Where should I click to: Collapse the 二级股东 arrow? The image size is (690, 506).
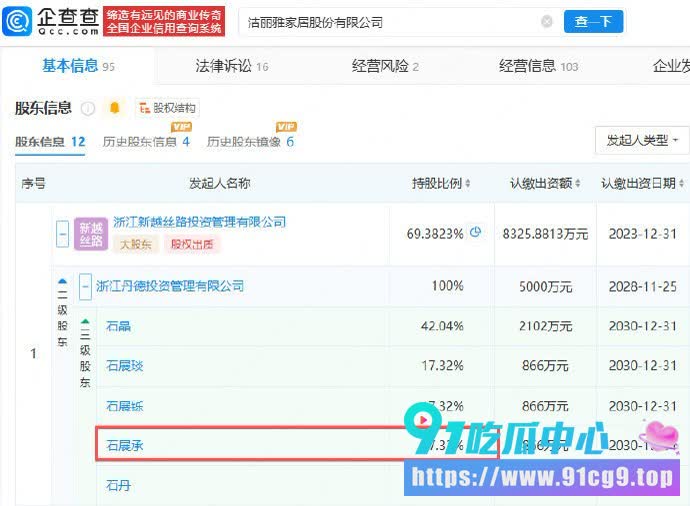point(62,281)
